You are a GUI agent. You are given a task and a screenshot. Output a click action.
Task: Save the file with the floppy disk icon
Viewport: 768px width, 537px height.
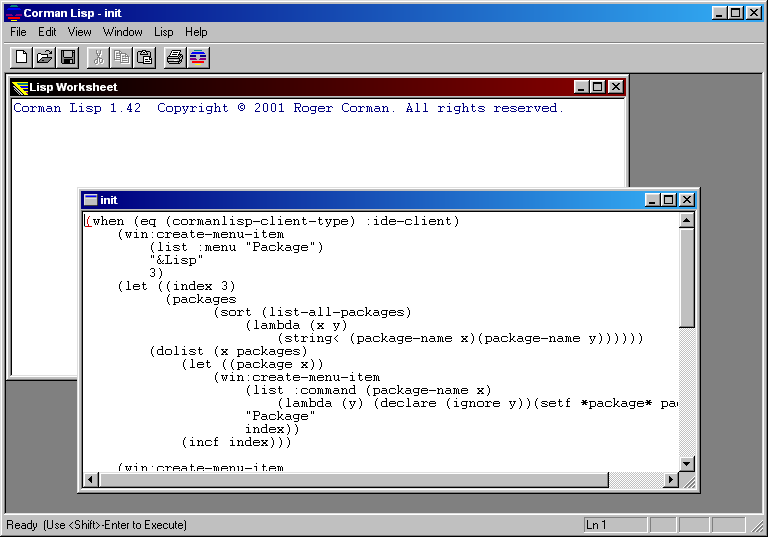click(67, 58)
